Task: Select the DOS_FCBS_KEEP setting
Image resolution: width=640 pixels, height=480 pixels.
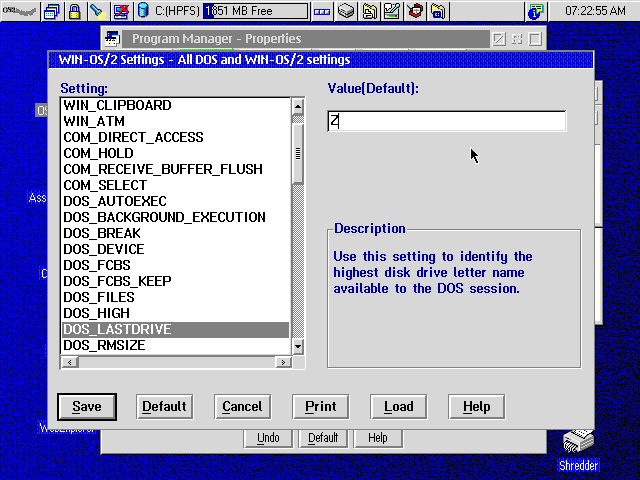Action: pos(176,281)
